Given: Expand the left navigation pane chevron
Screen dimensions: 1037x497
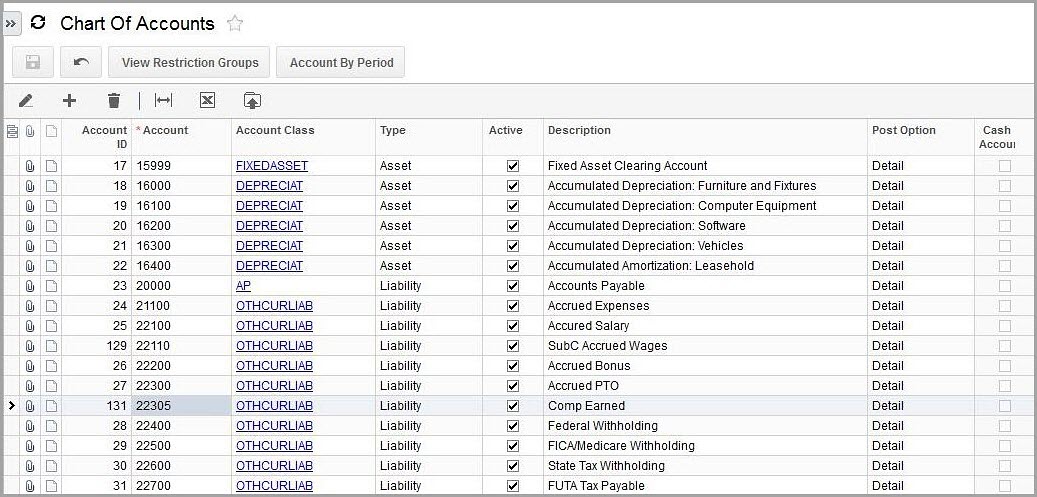Looking at the screenshot, I should 12,23.
